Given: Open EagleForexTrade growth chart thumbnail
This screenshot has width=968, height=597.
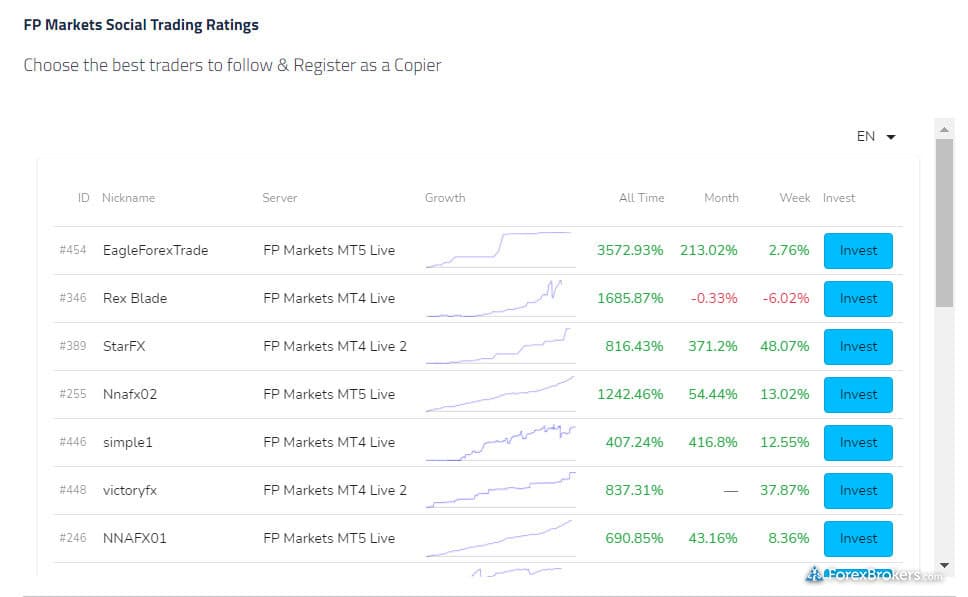Looking at the screenshot, I should (x=499, y=250).
